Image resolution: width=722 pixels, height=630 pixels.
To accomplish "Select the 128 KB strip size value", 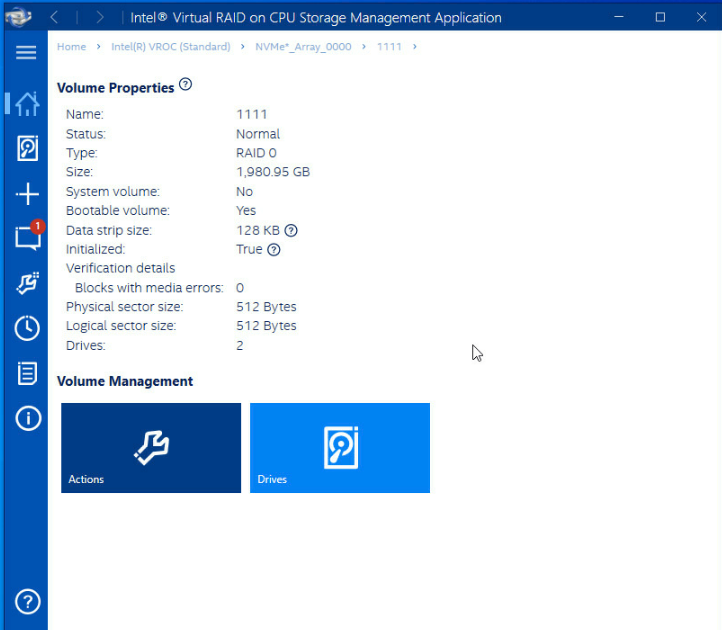I will coord(258,230).
